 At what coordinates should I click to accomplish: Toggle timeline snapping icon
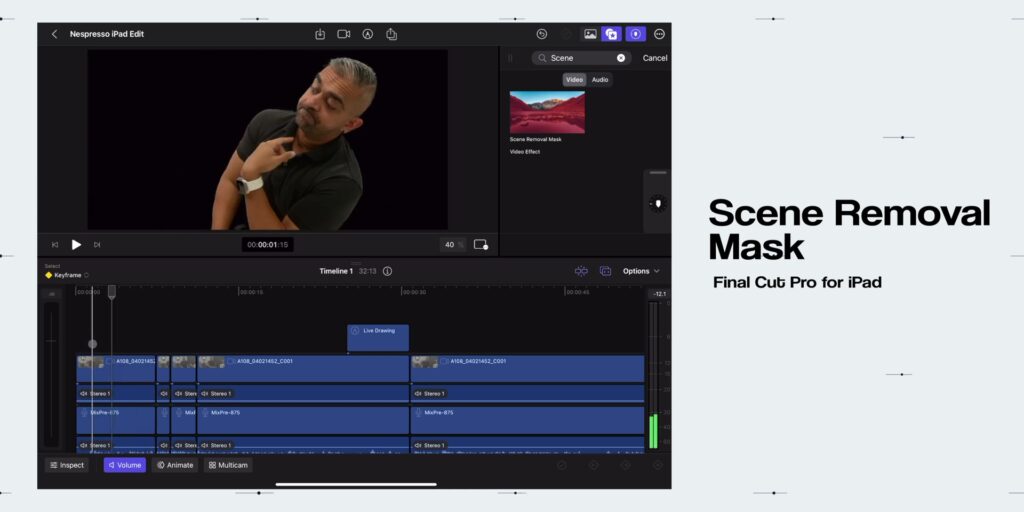[x=581, y=271]
